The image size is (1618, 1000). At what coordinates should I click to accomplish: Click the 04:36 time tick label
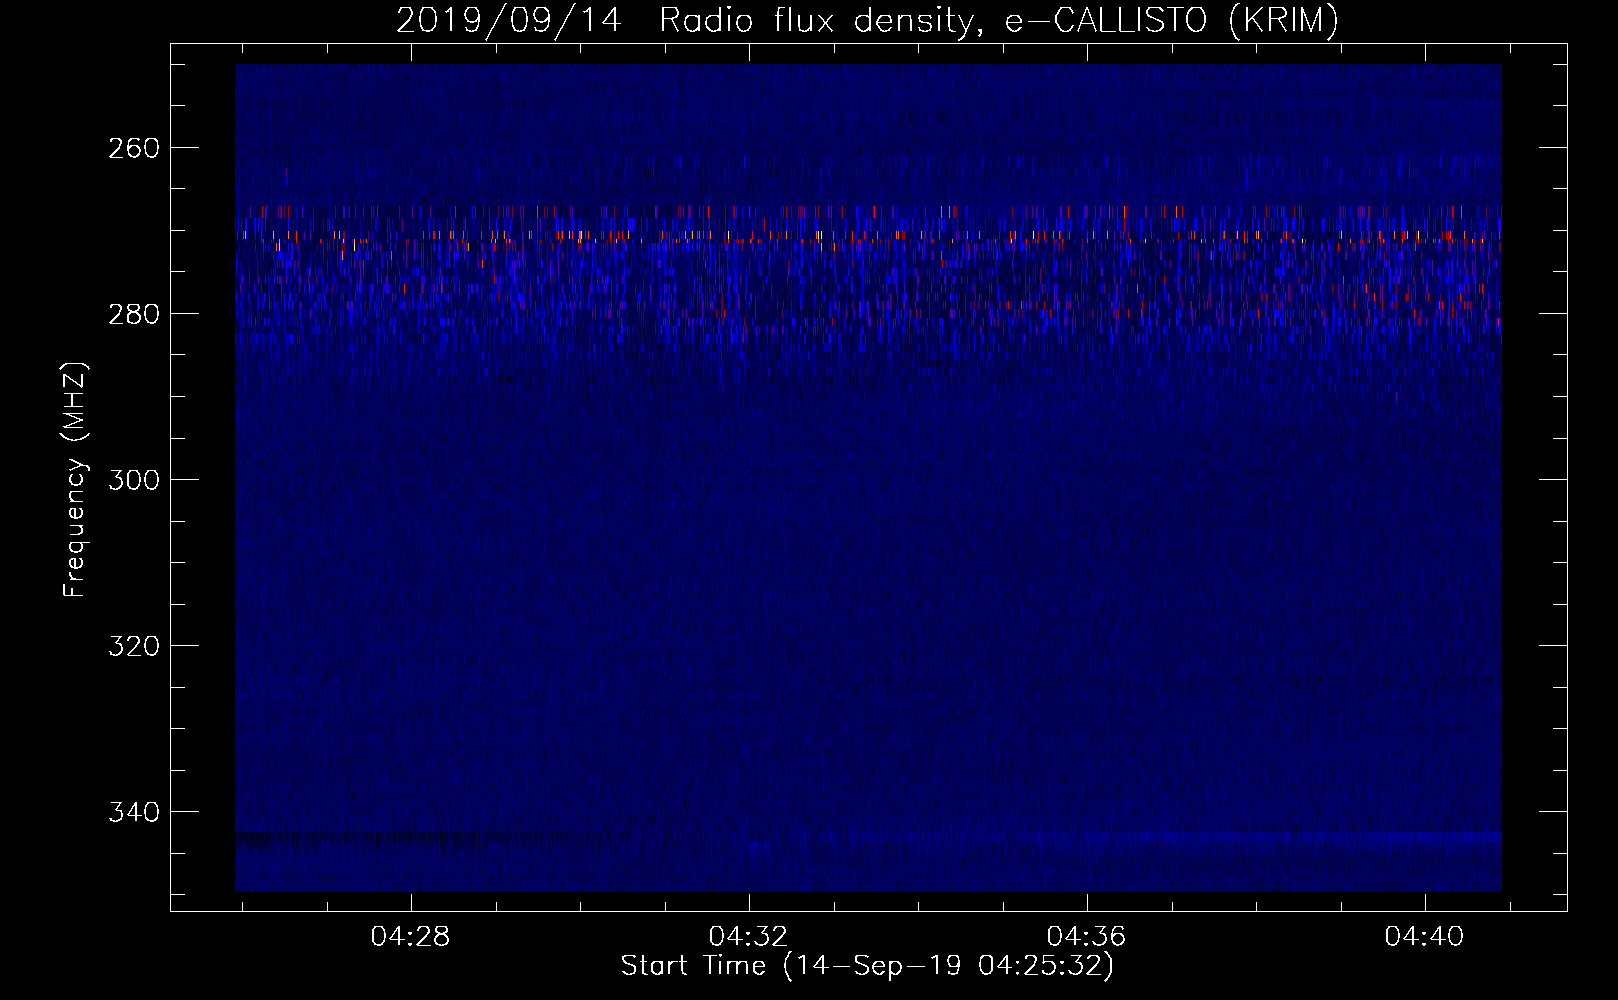pos(1086,936)
